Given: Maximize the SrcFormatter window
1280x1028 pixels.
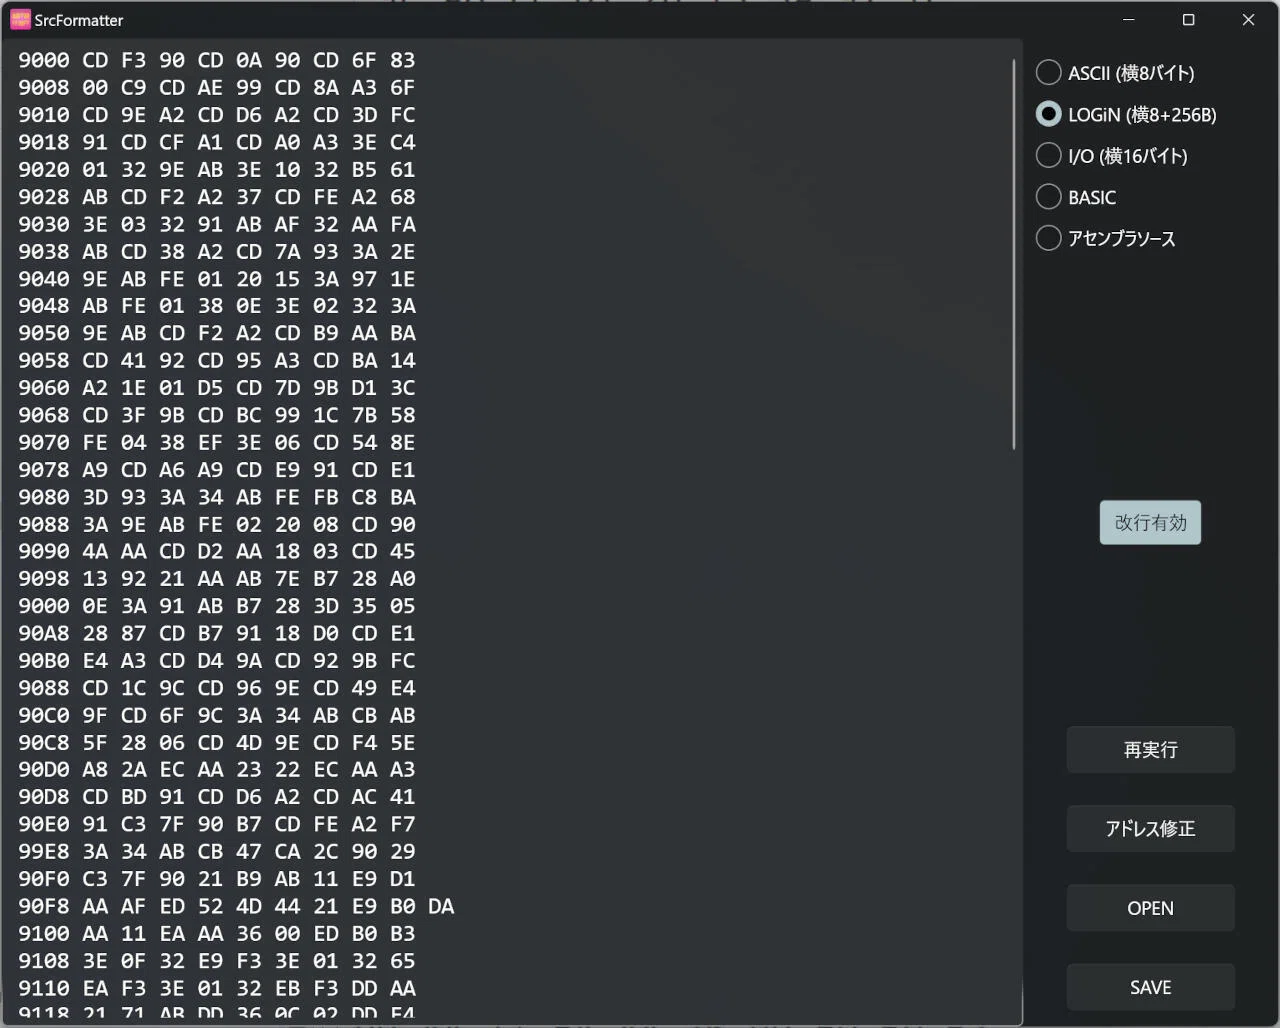Looking at the screenshot, I should click(1189, 20).
